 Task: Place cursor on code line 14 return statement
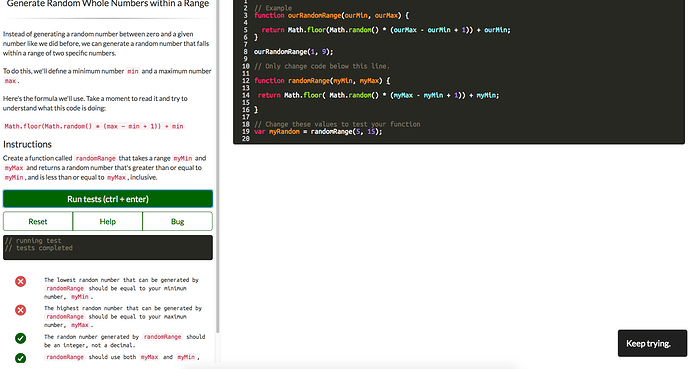pyautogui.click(x=378, y=95)
